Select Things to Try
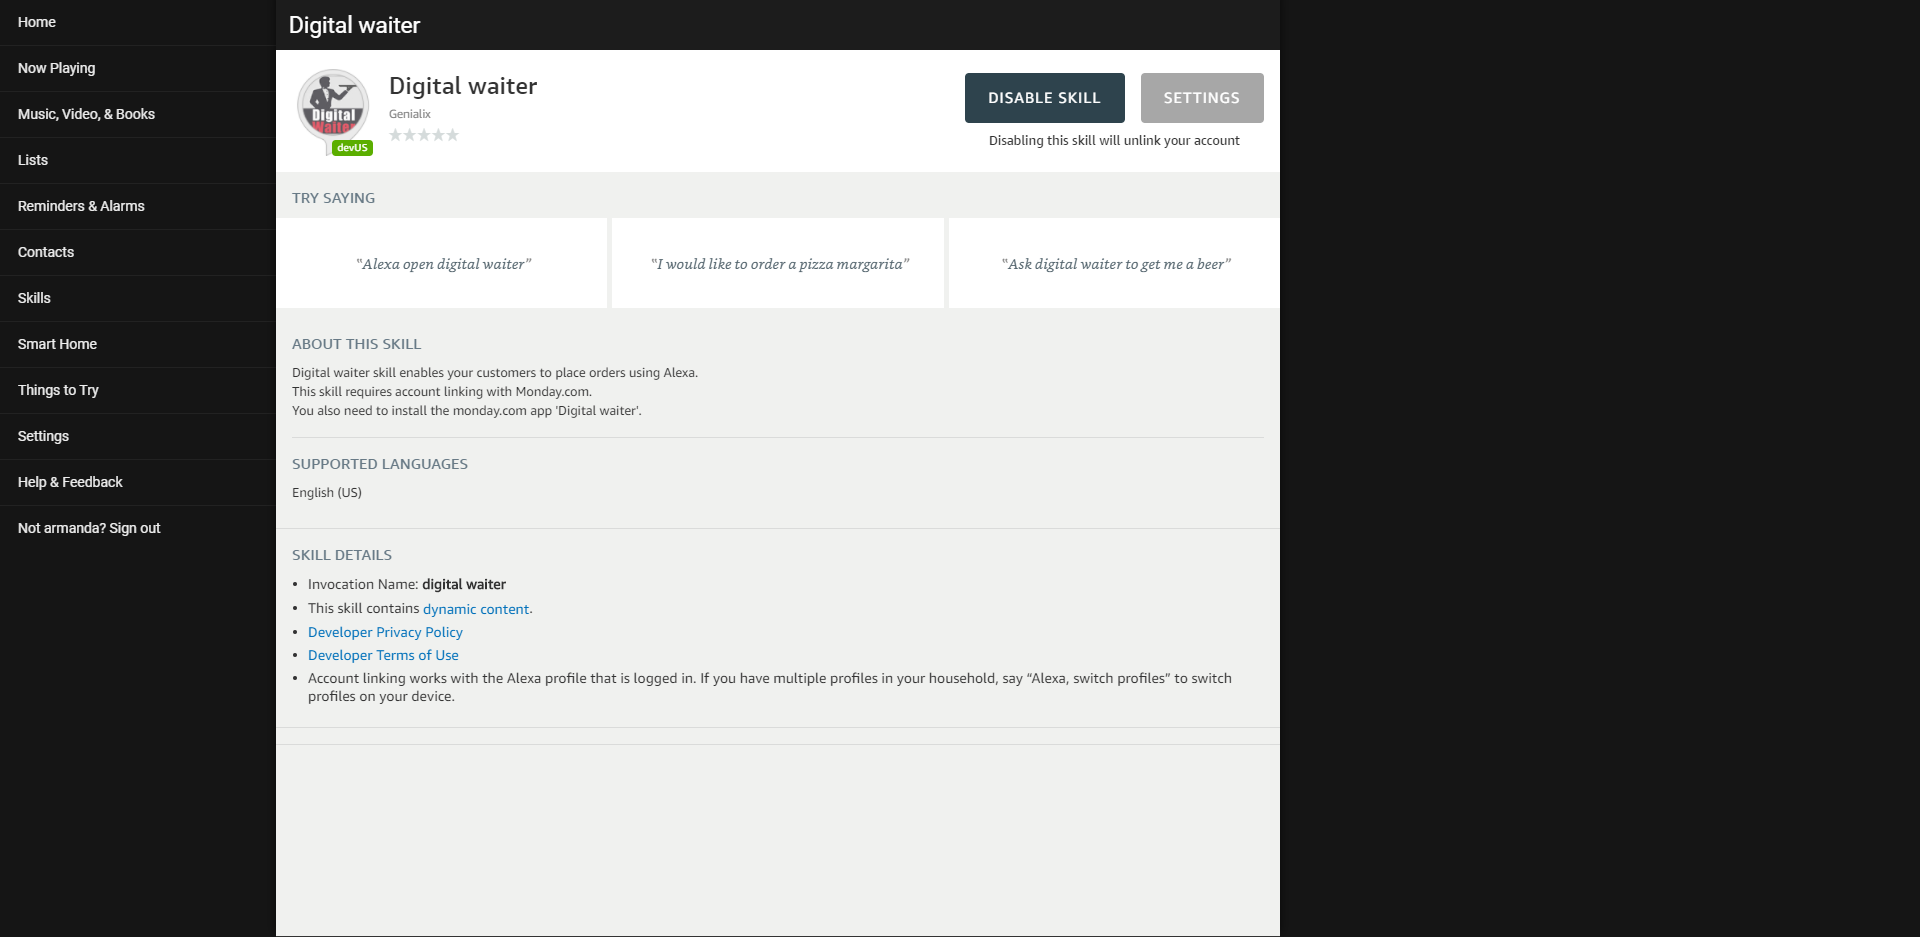The image size is (1920, 937). (137, 390)
